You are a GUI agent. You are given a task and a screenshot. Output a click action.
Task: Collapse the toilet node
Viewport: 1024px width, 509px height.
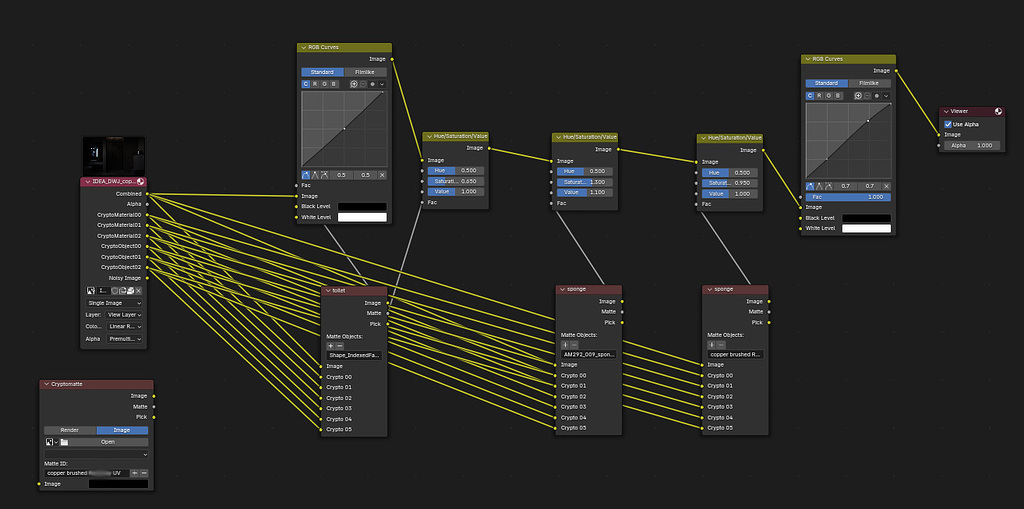[x=328, y=290]
